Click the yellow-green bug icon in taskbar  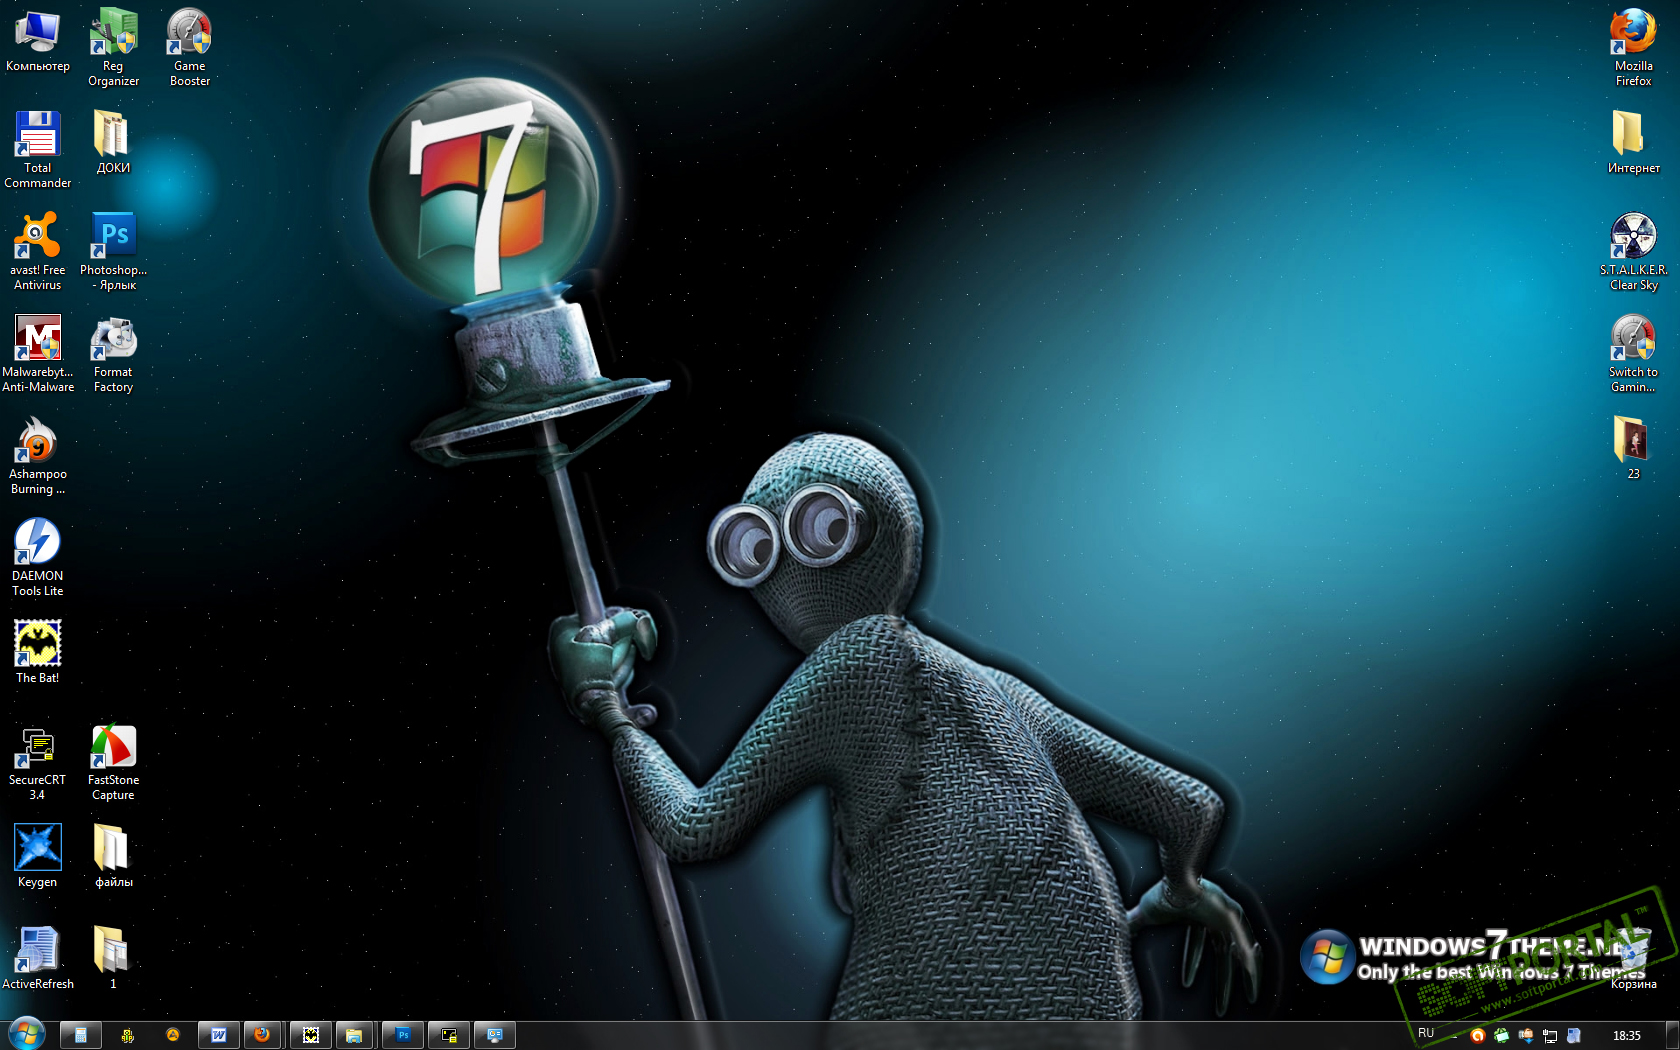pyautogui.click(x=128, y=1035)
